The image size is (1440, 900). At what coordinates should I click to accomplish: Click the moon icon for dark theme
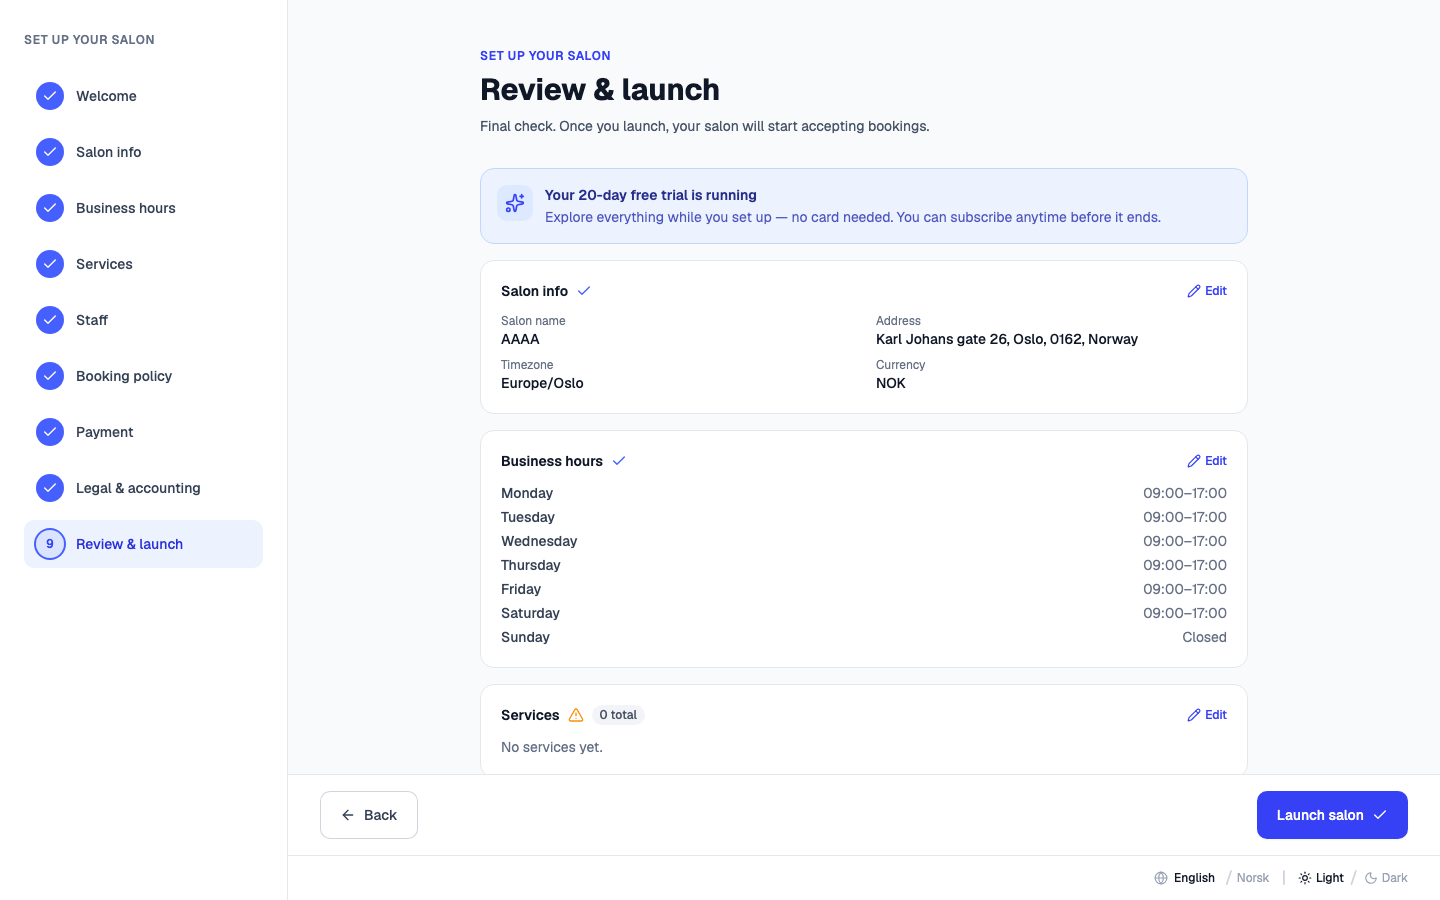(1371, 878)
